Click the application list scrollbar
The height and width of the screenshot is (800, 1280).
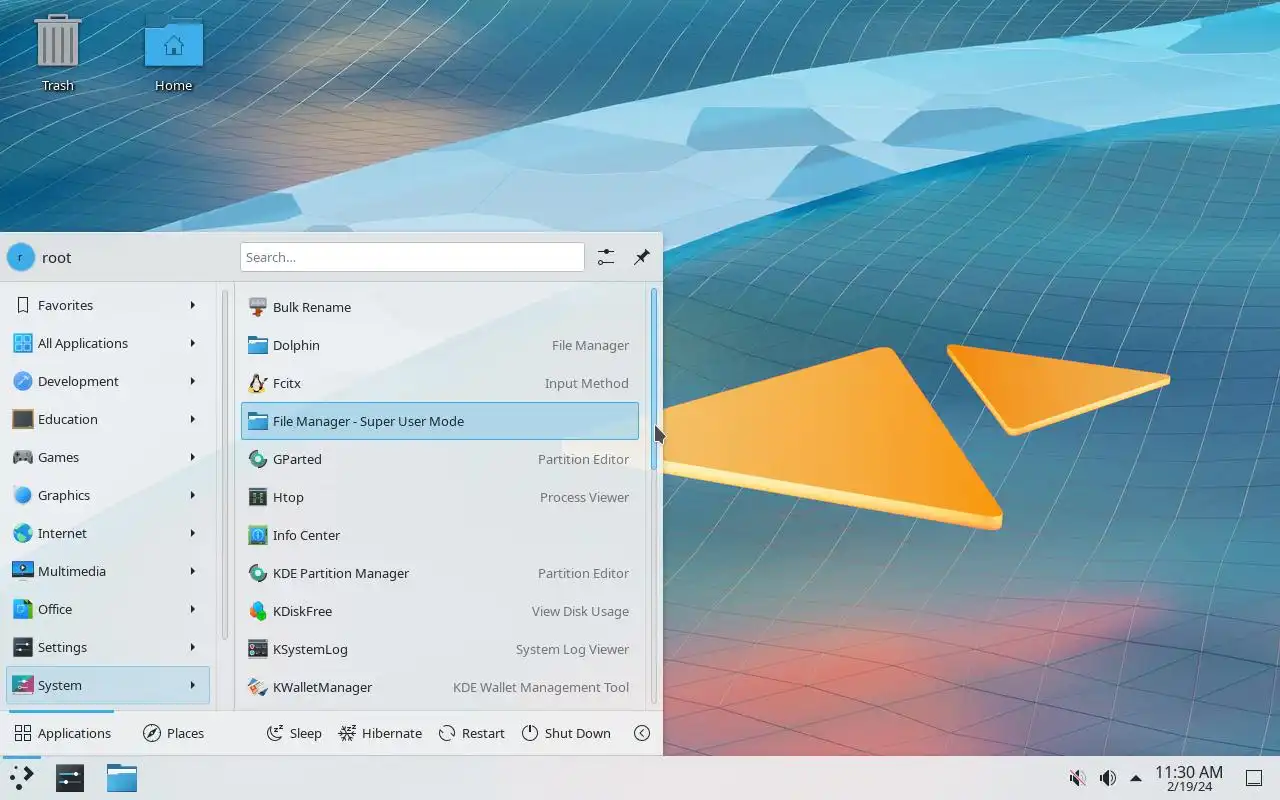[654, 379]
